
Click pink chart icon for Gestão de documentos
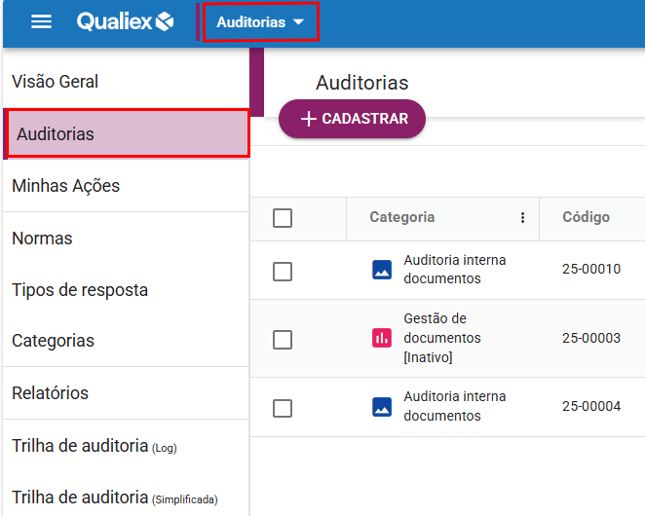[x=381, y=338]
